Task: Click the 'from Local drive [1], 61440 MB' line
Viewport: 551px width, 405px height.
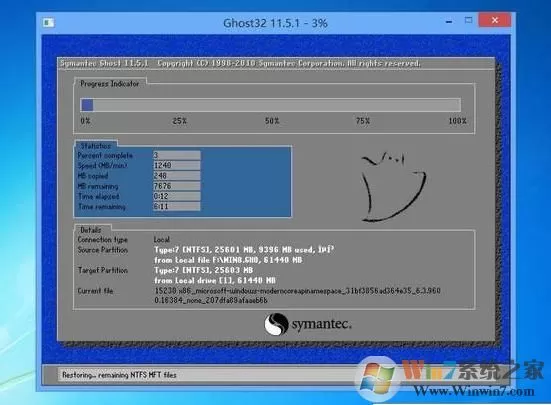Action: (215, 281)
